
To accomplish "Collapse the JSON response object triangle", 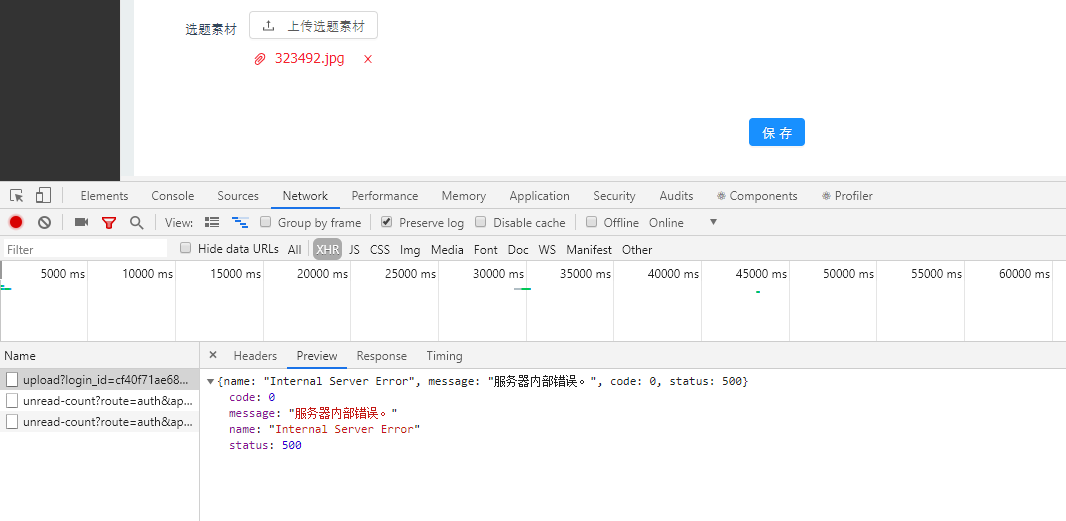I will (x=210, y=382).
